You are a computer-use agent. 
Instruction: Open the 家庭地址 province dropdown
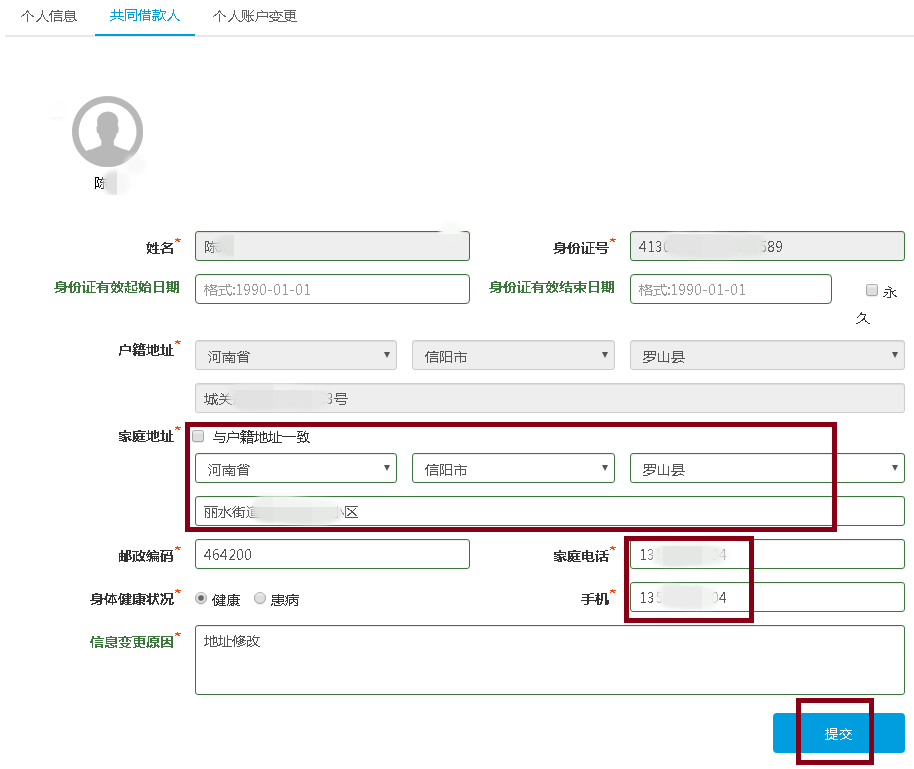point(295,467)
